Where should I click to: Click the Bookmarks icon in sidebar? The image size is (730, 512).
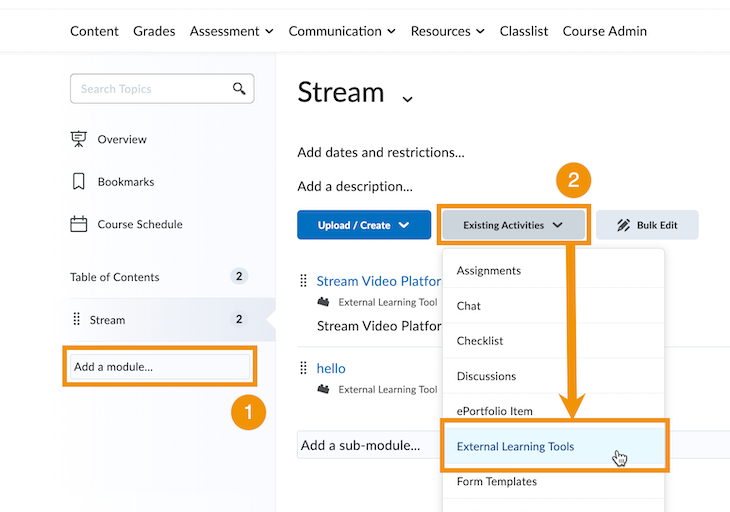[79, 182]
